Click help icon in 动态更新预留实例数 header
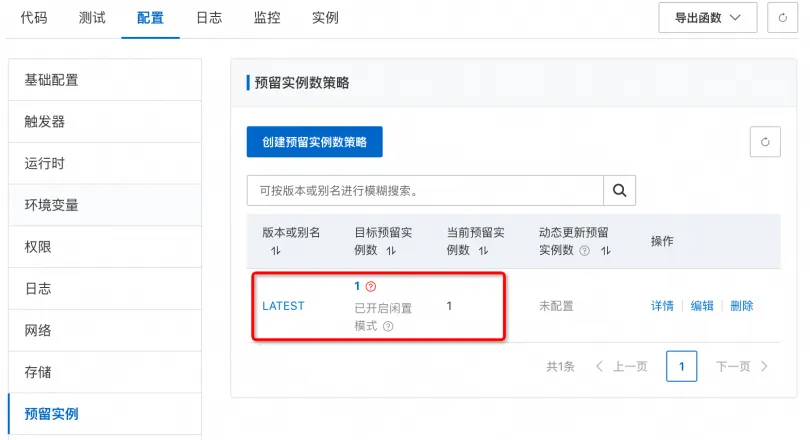The width and height of the screenshot is (810, 440). 584,251
